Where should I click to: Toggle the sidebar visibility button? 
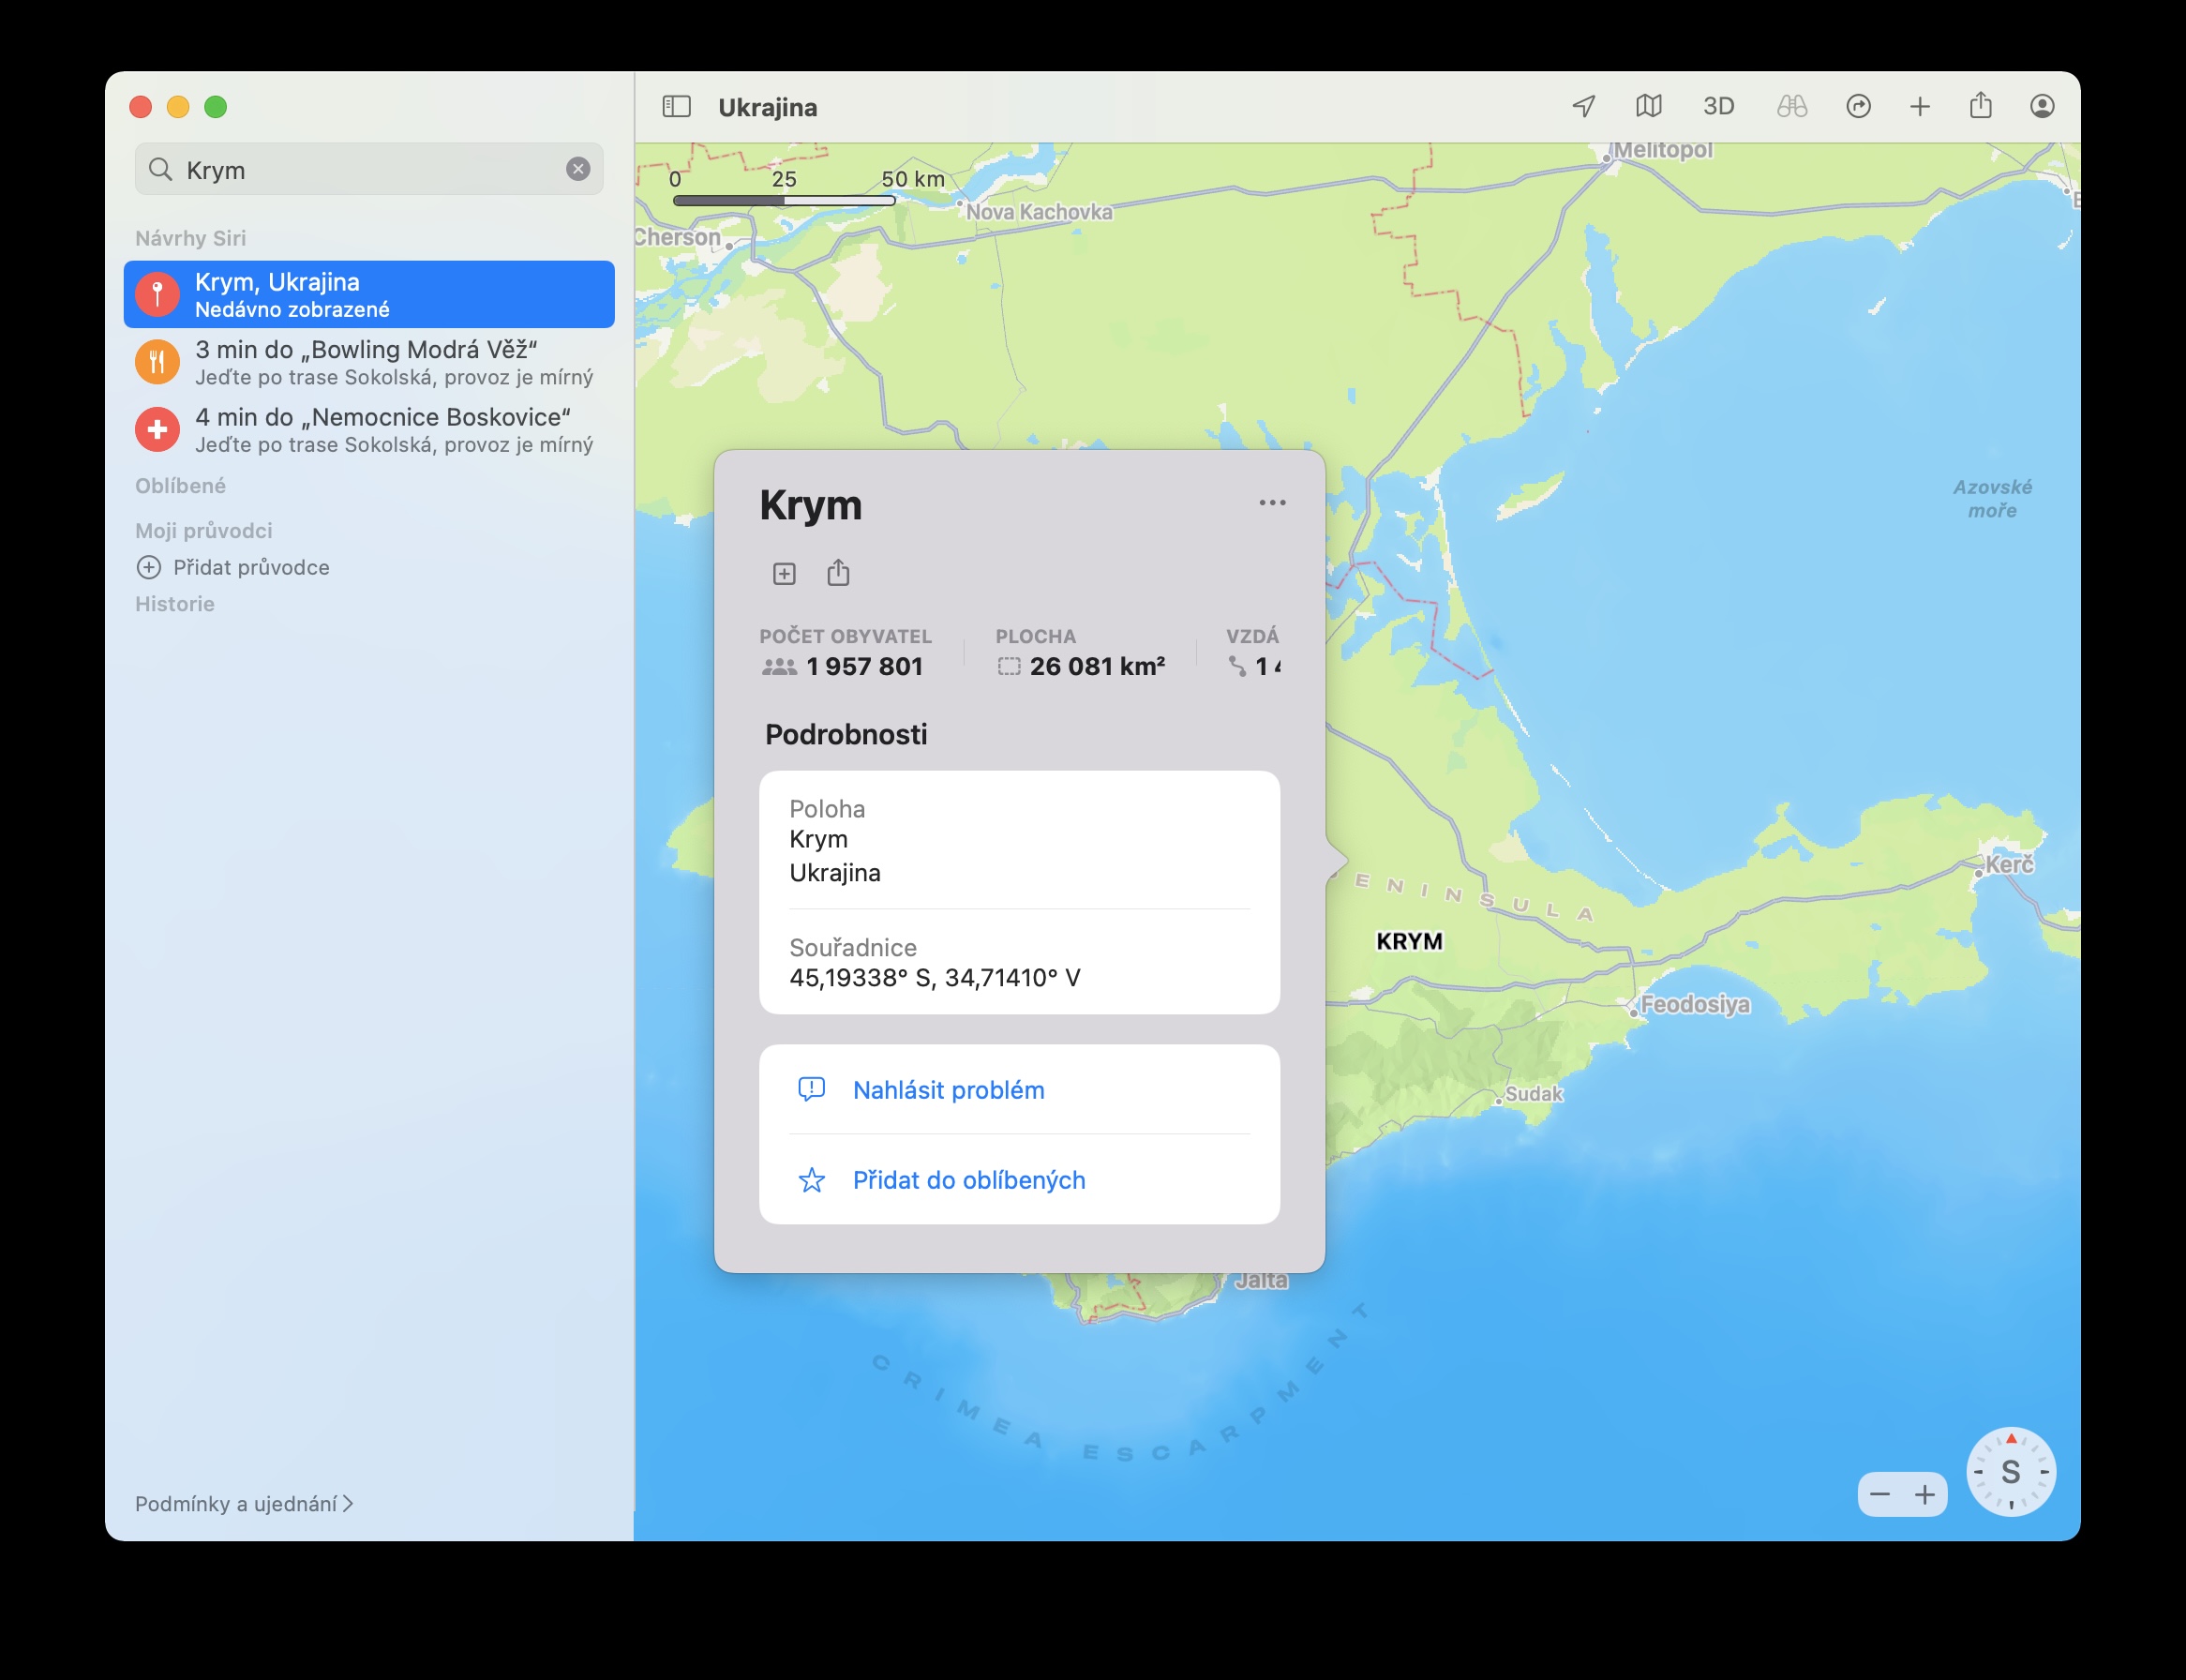676,106
